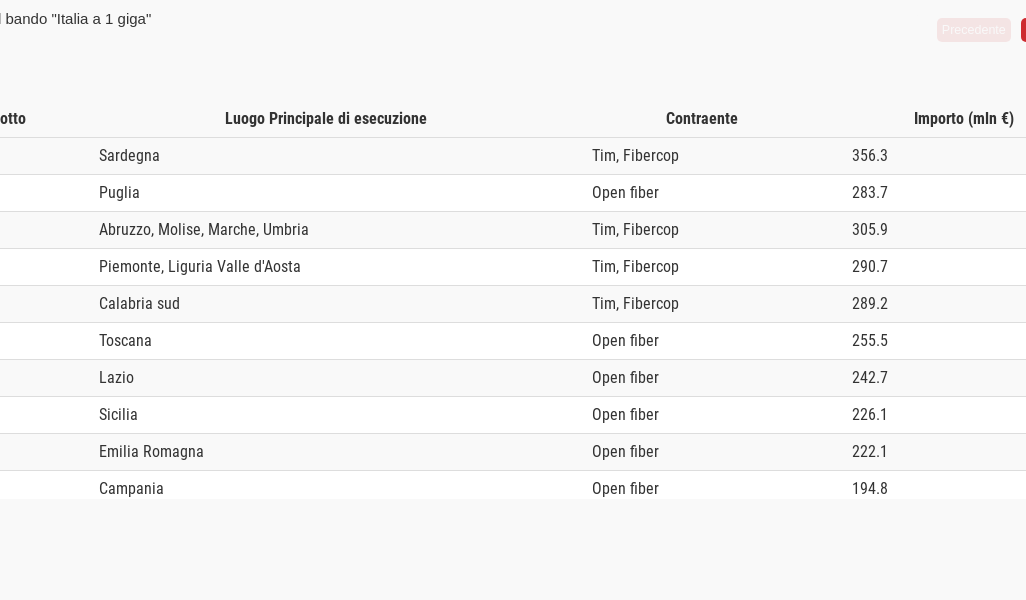Click the Piemonte, Liguria Valle d'Aosta cell
Screen dimensions: 1026x600
[x=199, y=267]
